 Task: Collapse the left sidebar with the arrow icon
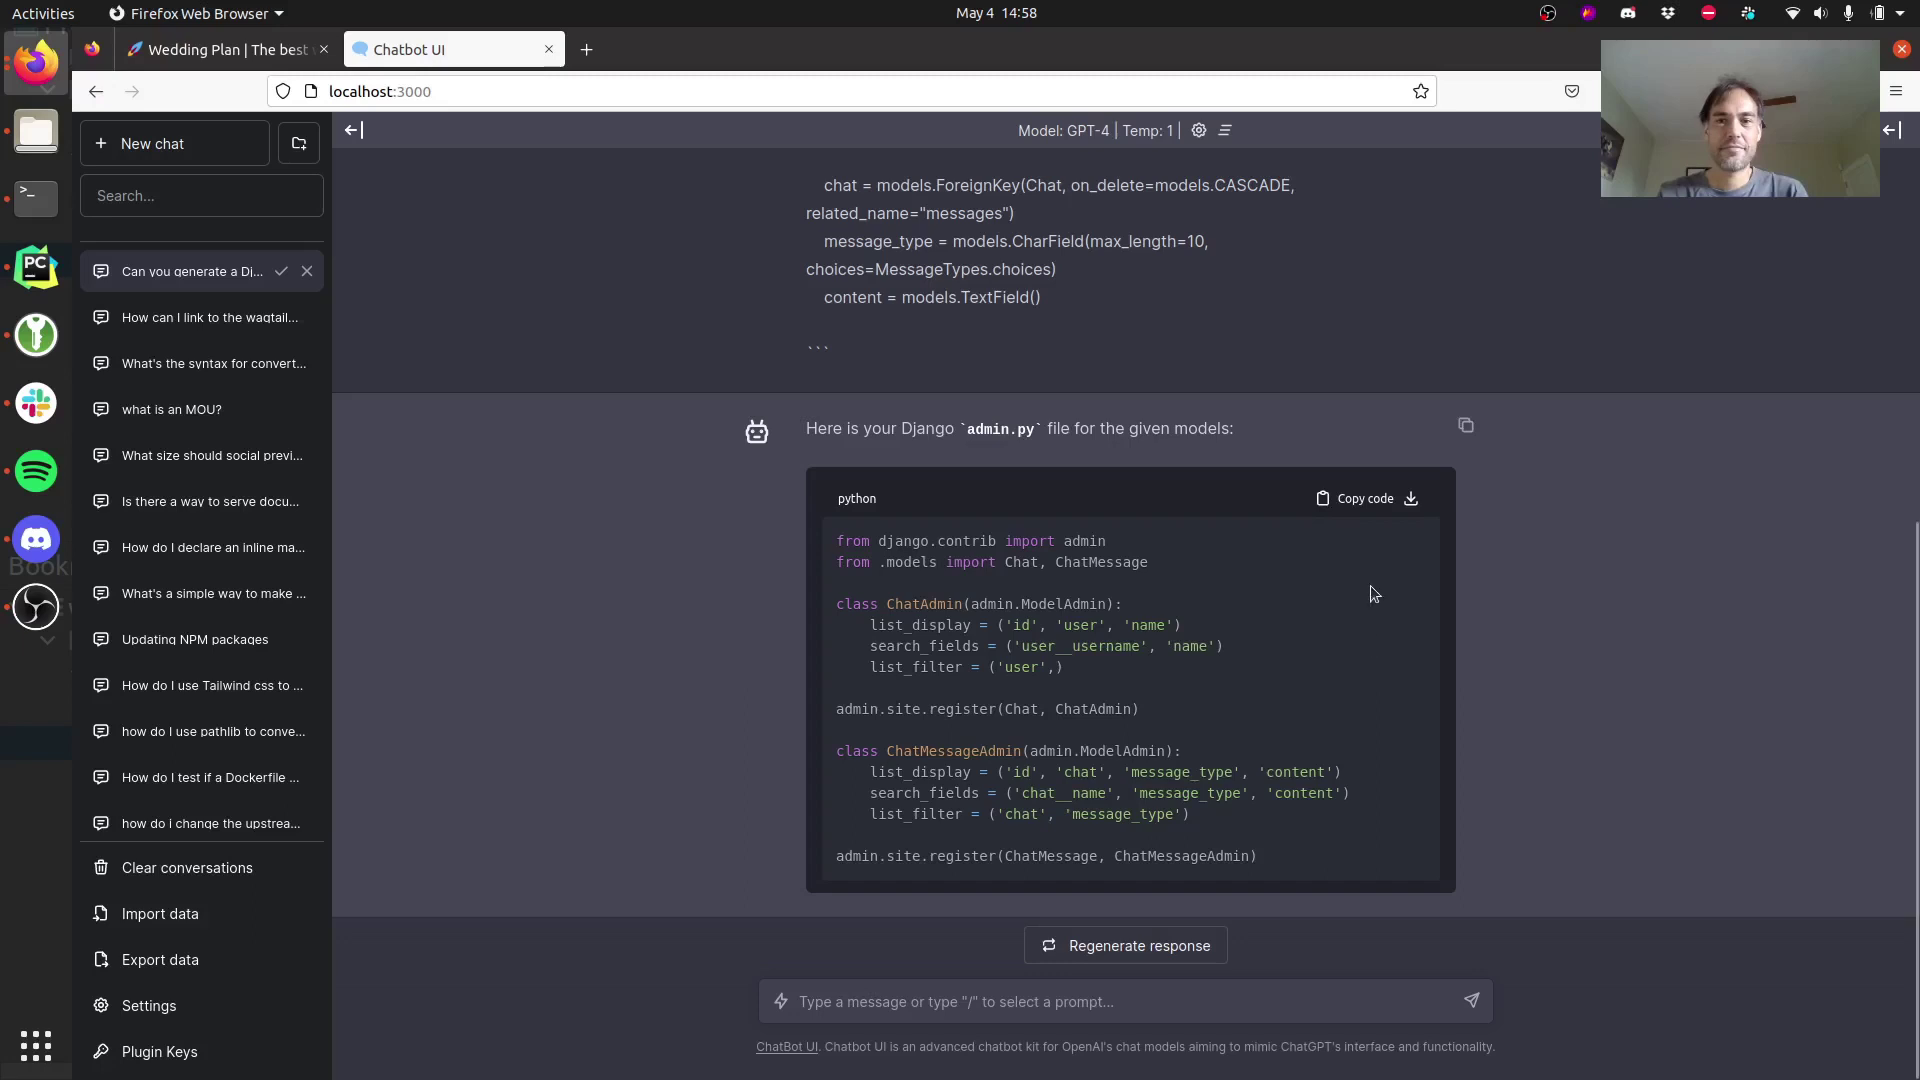pyautogui.click(x=354, y=130)
